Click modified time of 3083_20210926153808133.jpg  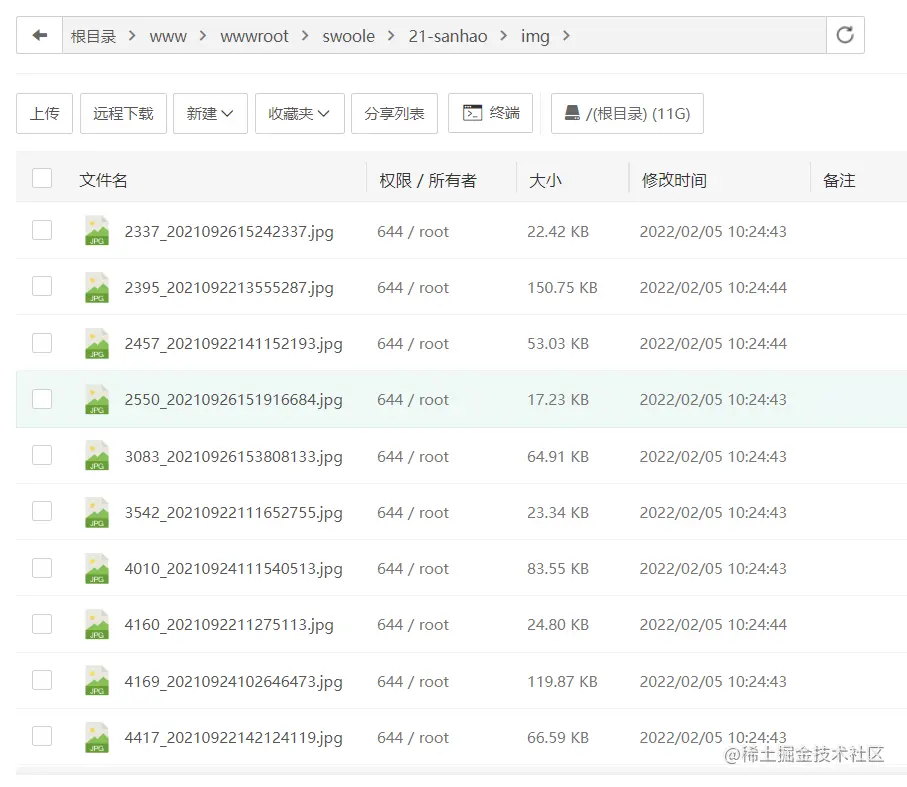click(x=713, y=457)
